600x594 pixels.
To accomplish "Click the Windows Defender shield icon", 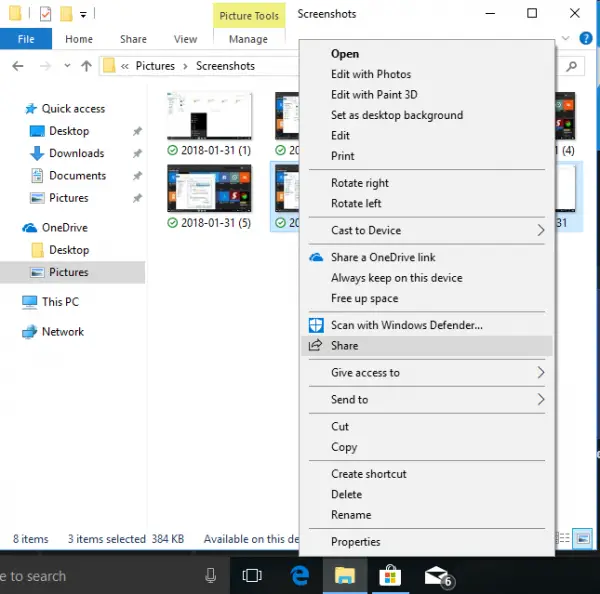I will tap(316, 325).
